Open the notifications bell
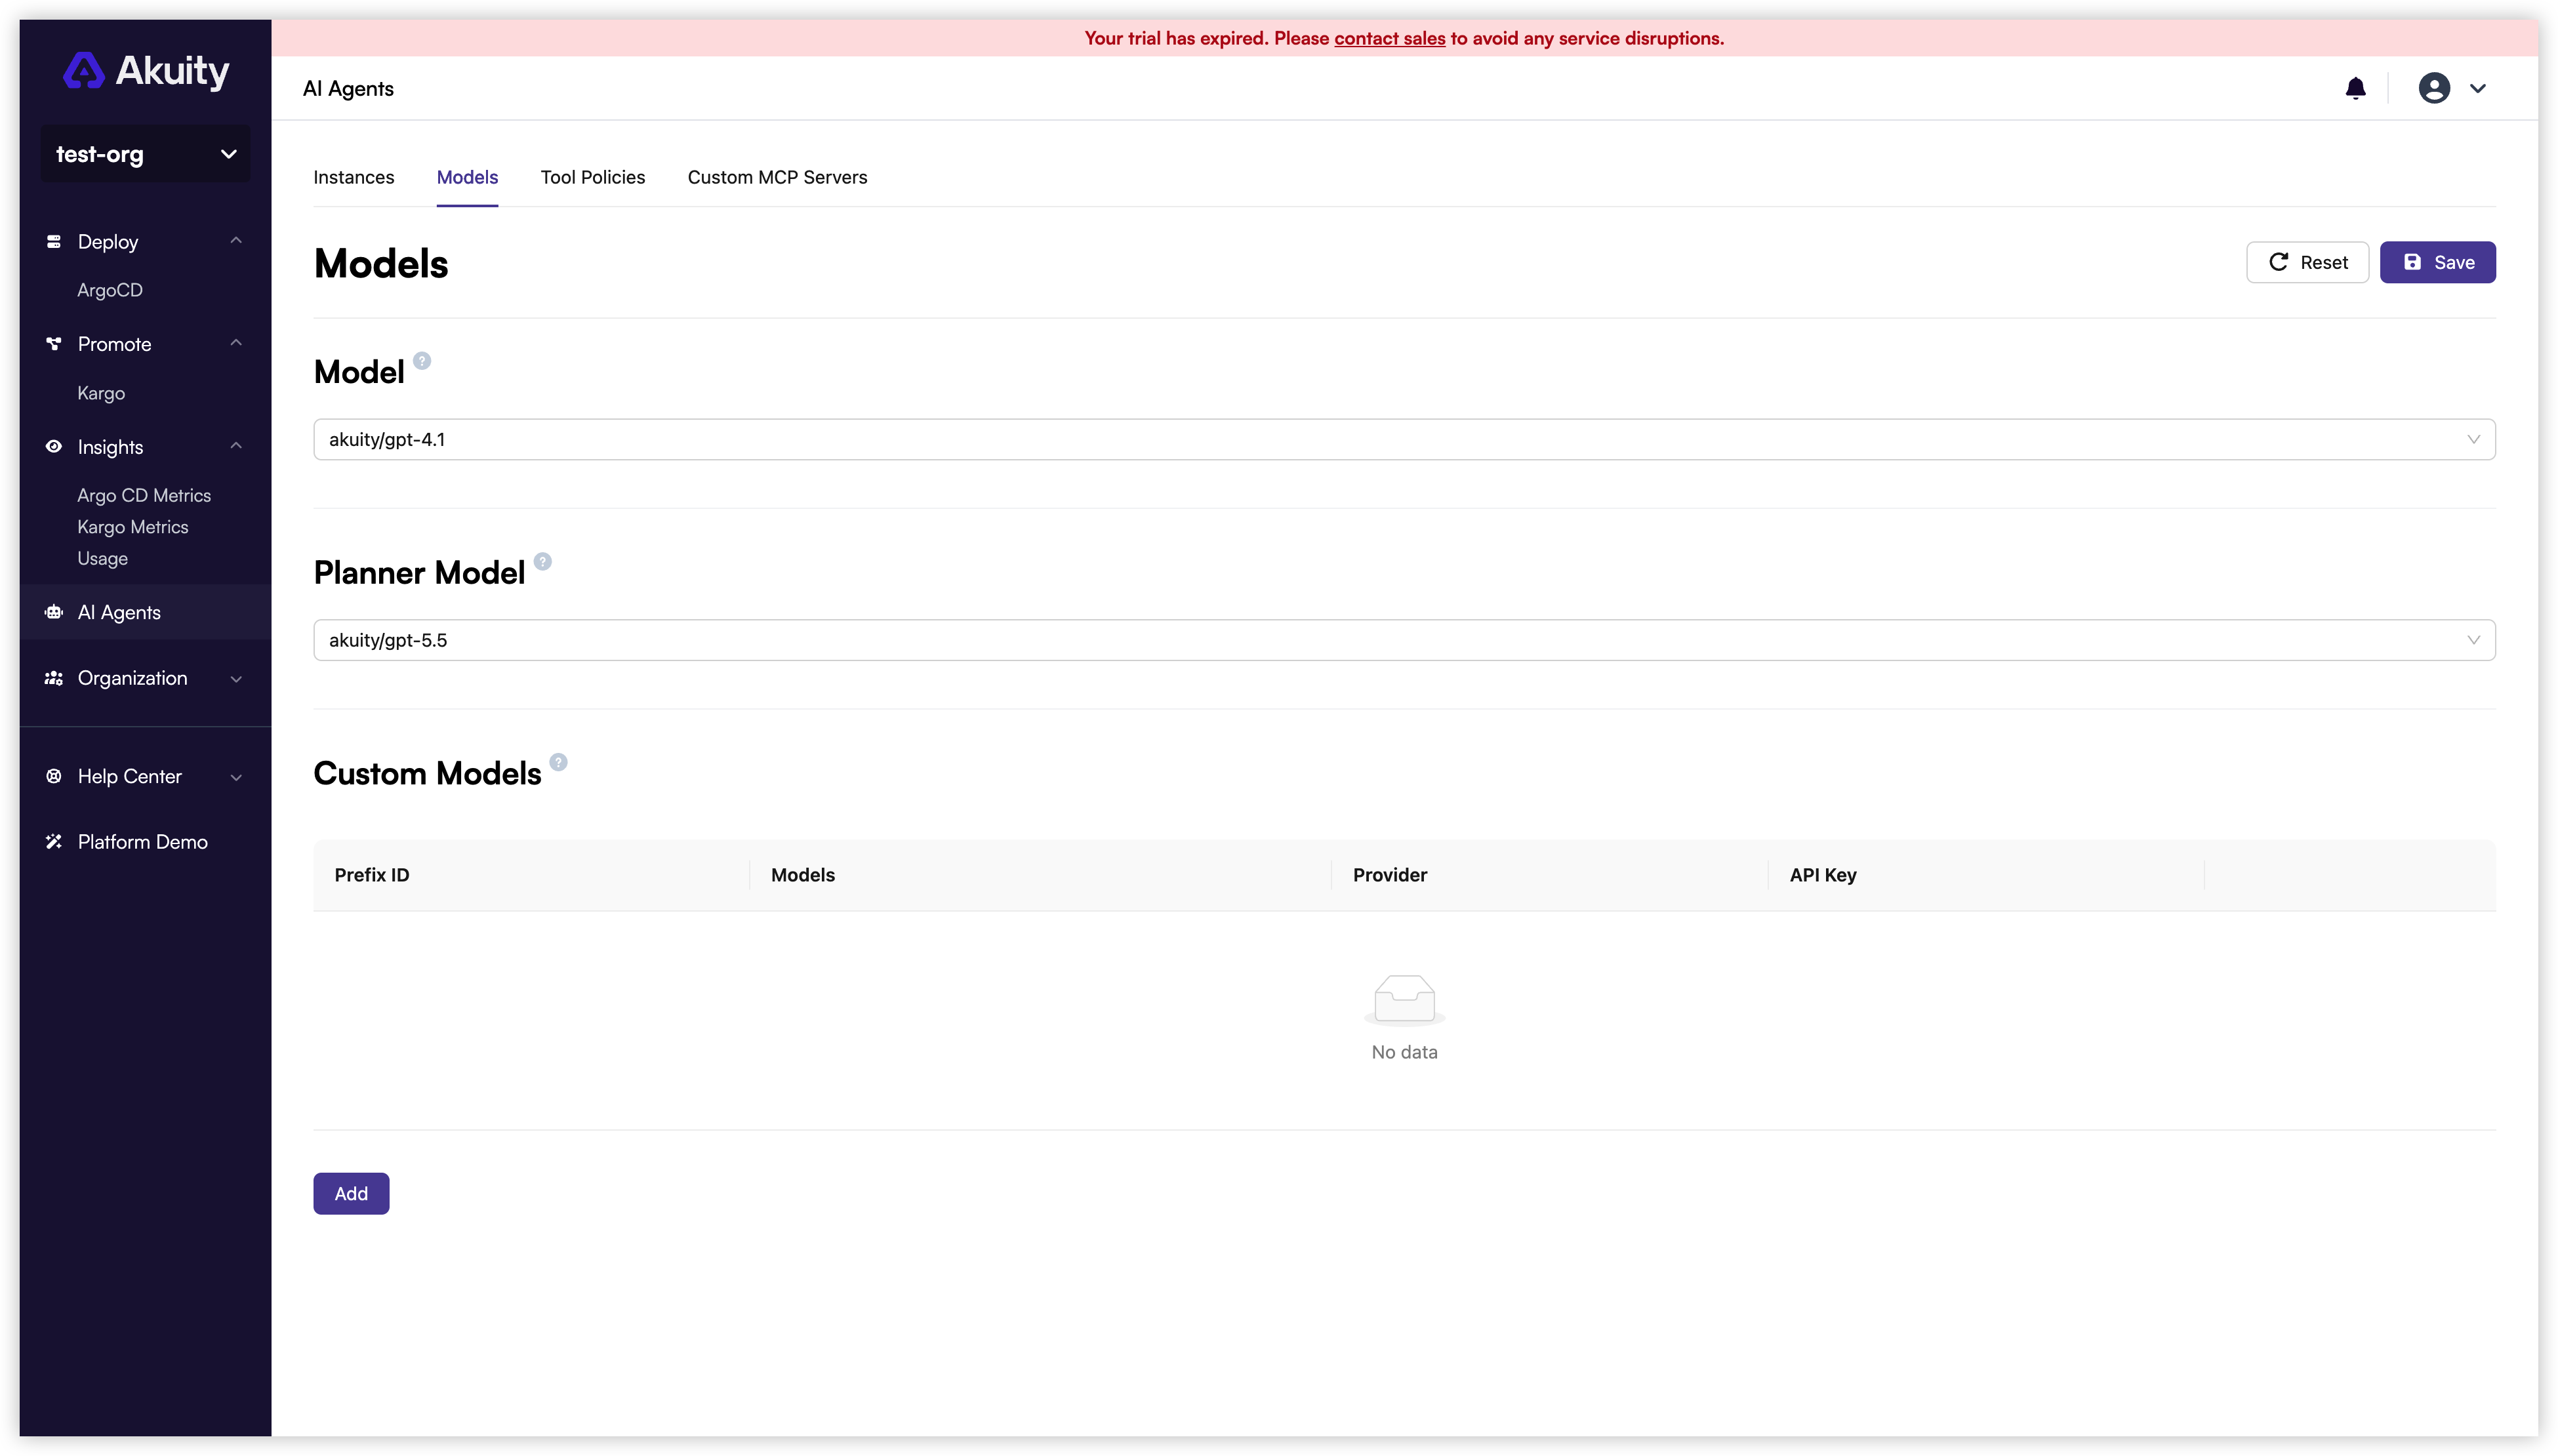The height and width of the screenshot is (1456, 2558). (x=2355, y=89)
